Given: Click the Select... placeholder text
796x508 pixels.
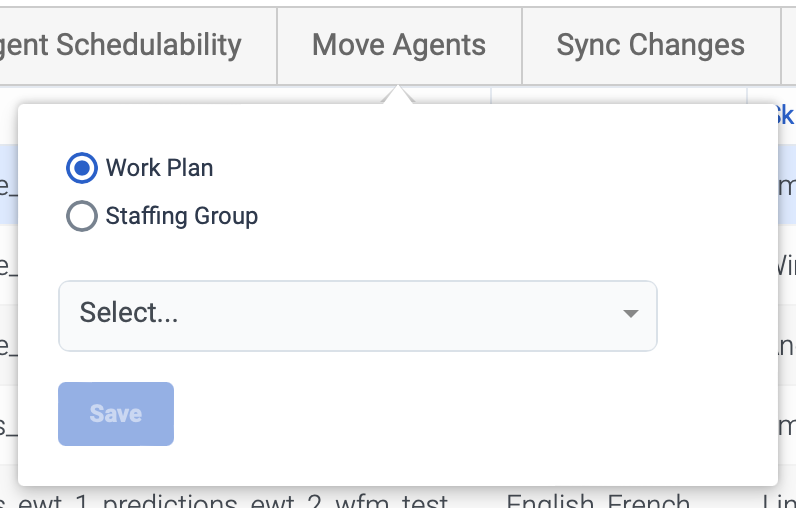Looking at the screenshot, I should pyautogui.click(x=129, y=313).
